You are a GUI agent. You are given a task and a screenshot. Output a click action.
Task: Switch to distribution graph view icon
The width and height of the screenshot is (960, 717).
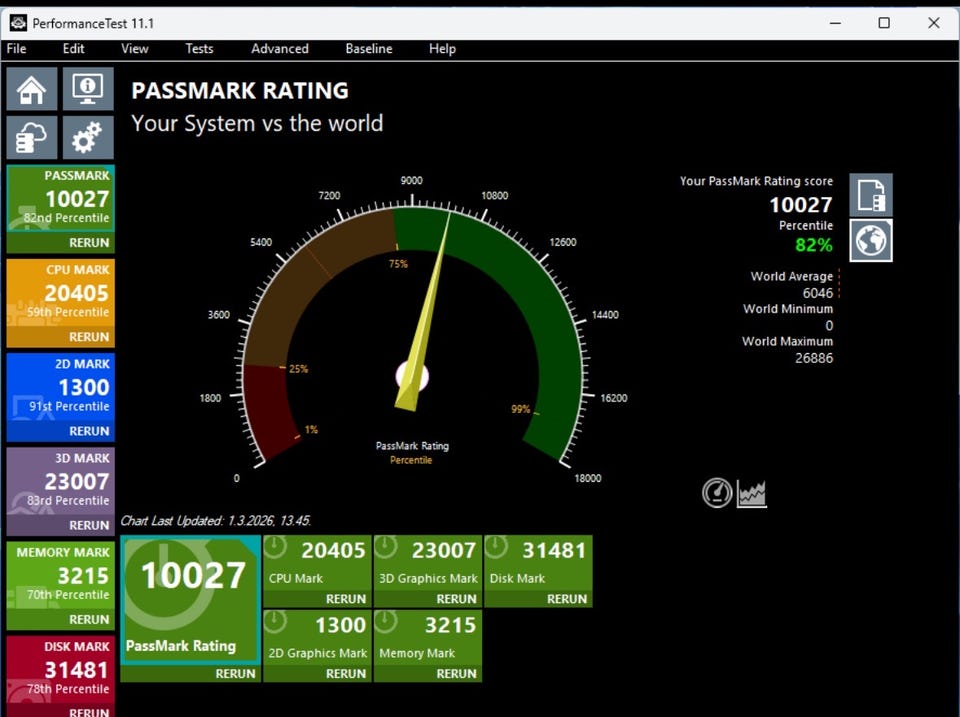(x=751, y=494)
